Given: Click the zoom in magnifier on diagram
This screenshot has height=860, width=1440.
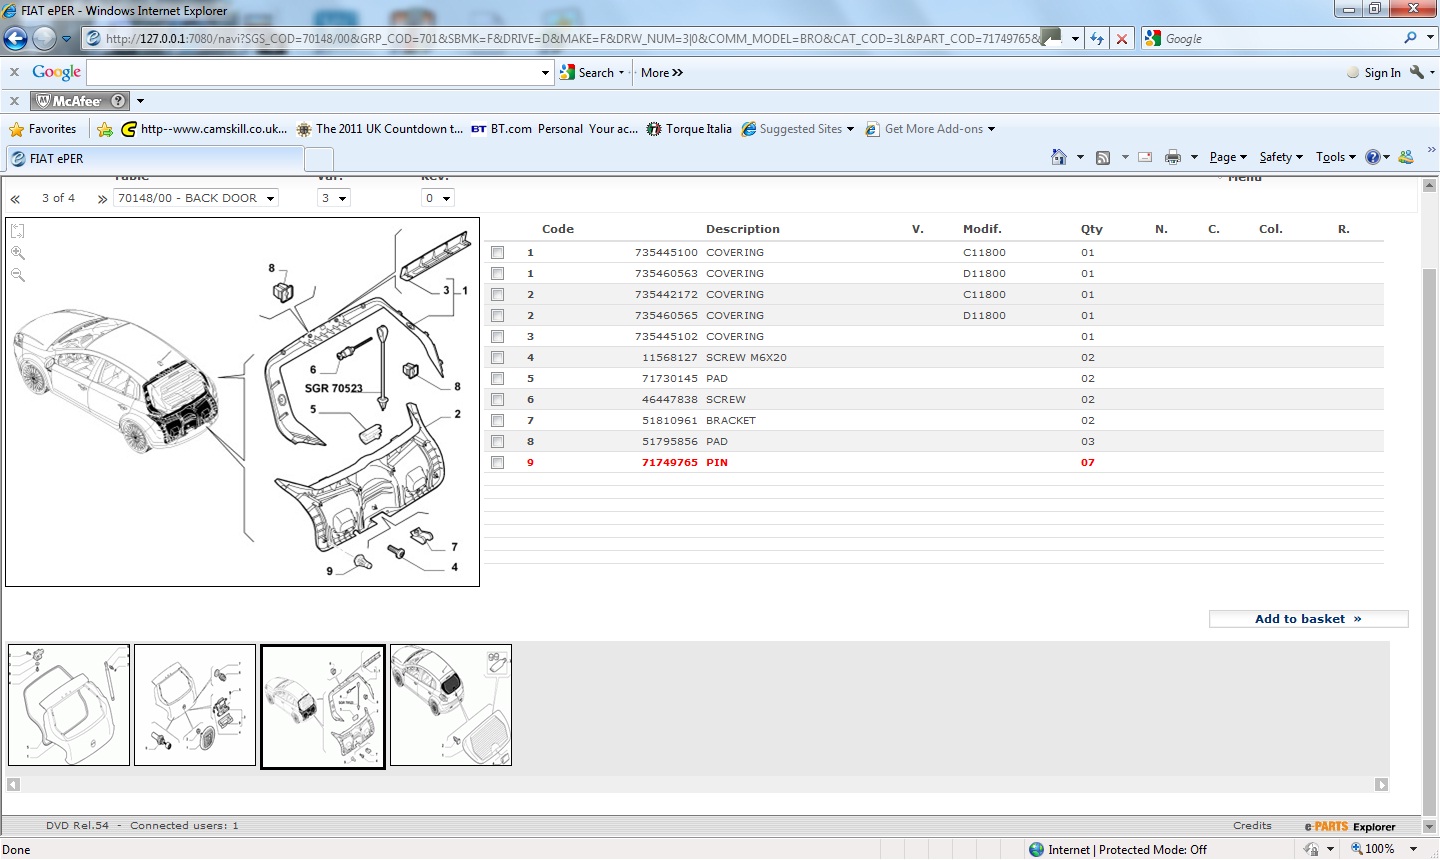Looking at the screenshot, I should pos(18,253).
